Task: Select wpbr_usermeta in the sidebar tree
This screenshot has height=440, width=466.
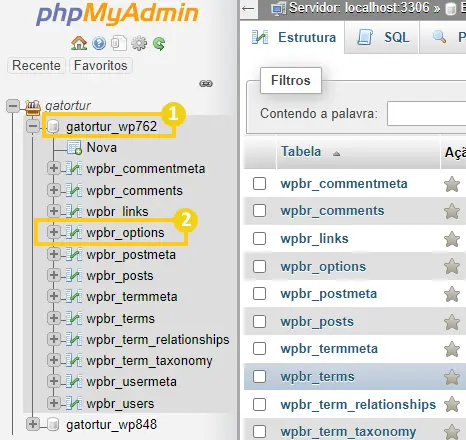Action: (x=132, y=382)
